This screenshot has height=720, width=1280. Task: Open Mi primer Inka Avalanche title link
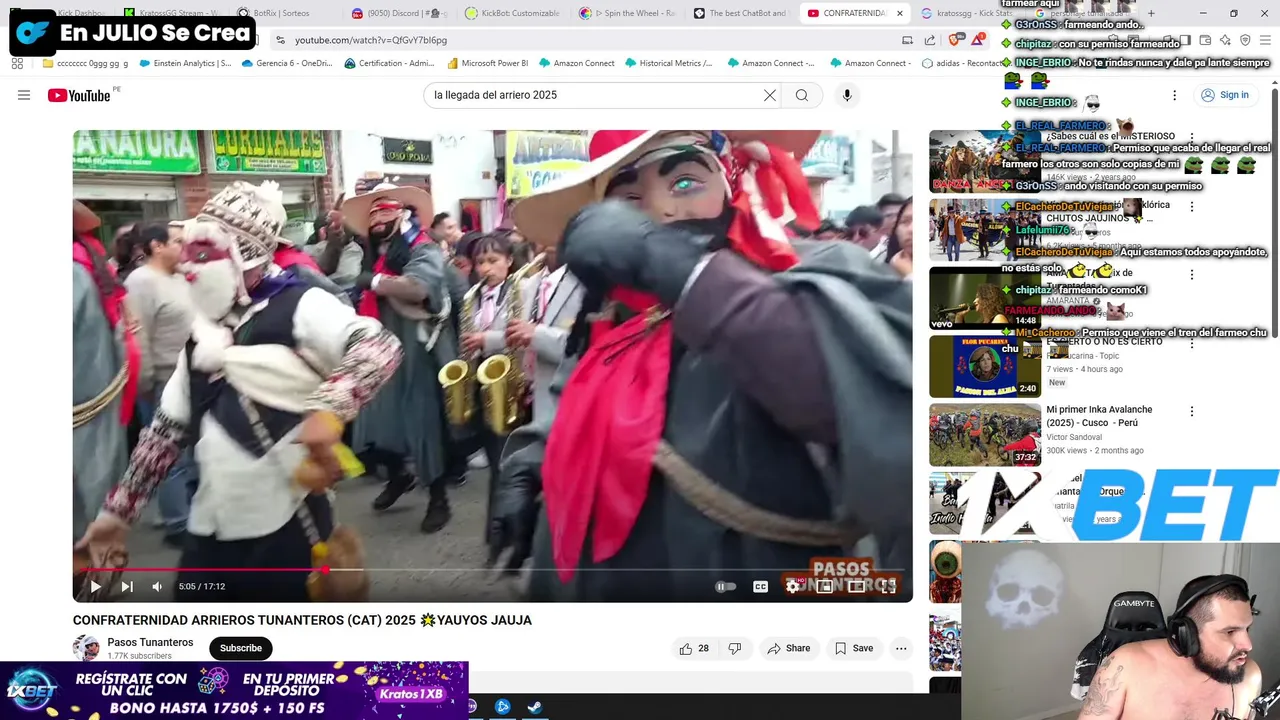click(1099, 416)
